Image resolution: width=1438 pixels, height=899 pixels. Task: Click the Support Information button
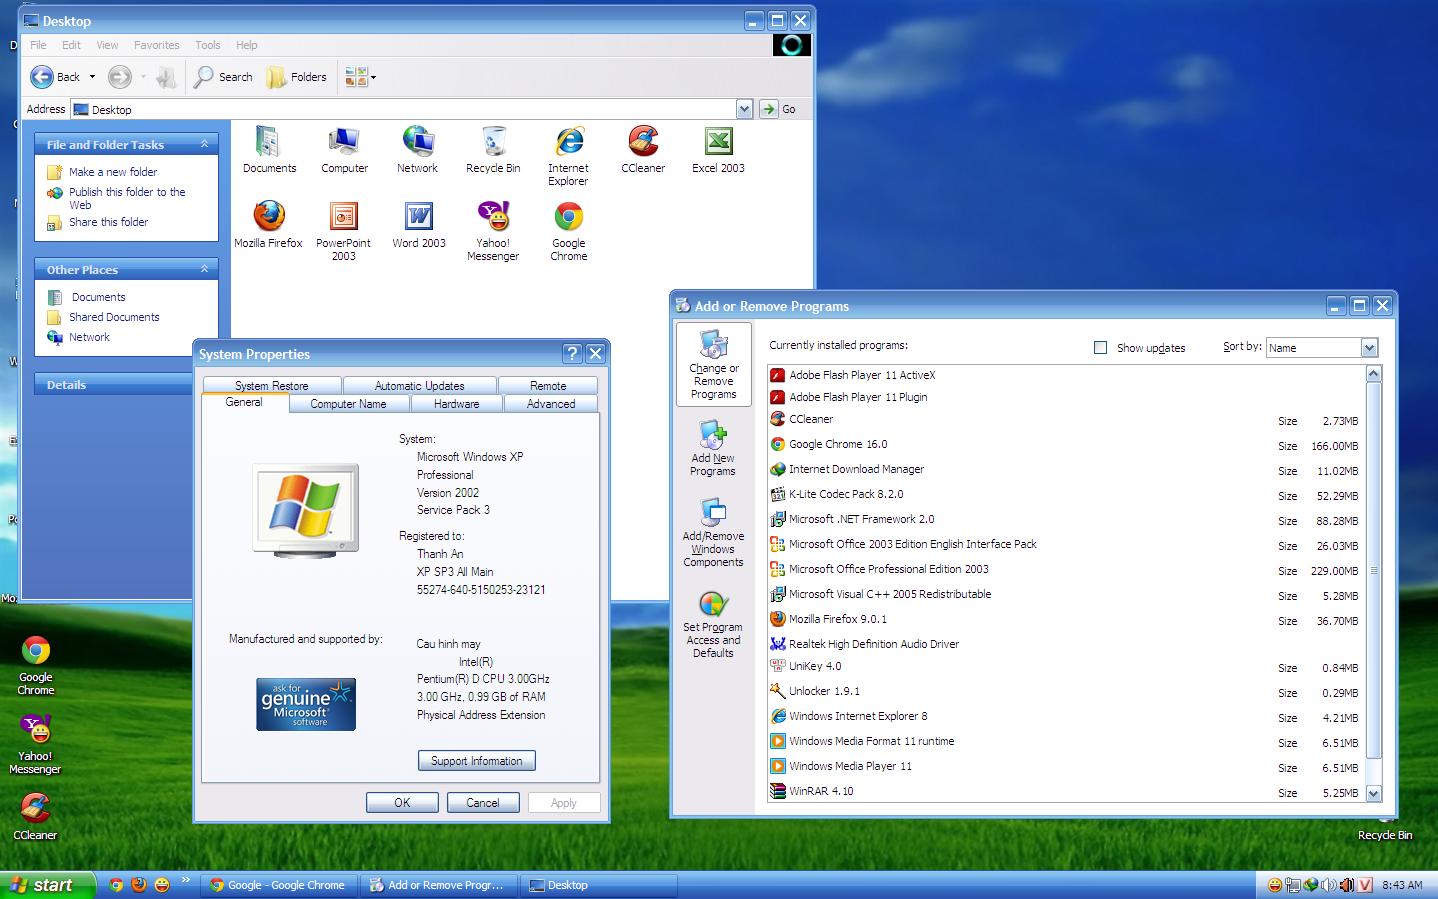point(476,761)
